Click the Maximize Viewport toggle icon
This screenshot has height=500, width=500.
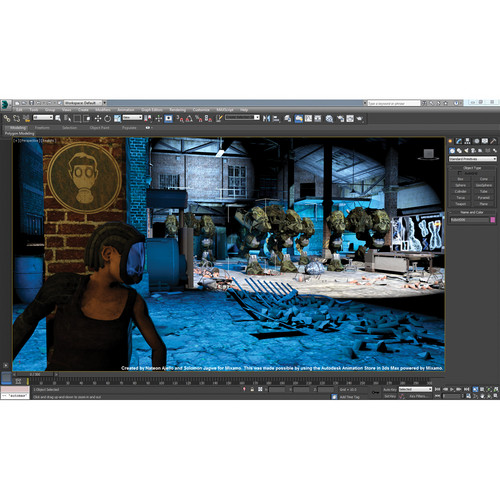pos(496,396)
